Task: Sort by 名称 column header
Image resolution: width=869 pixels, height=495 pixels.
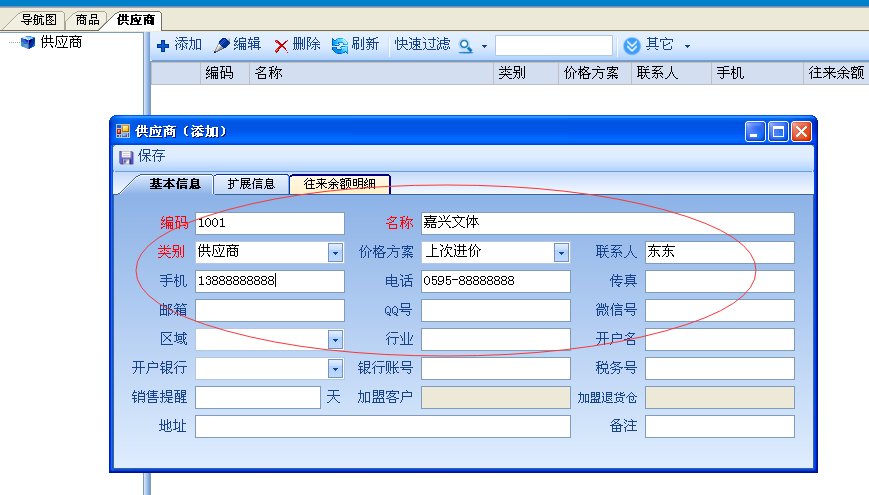Action: [x=371, y=73]
